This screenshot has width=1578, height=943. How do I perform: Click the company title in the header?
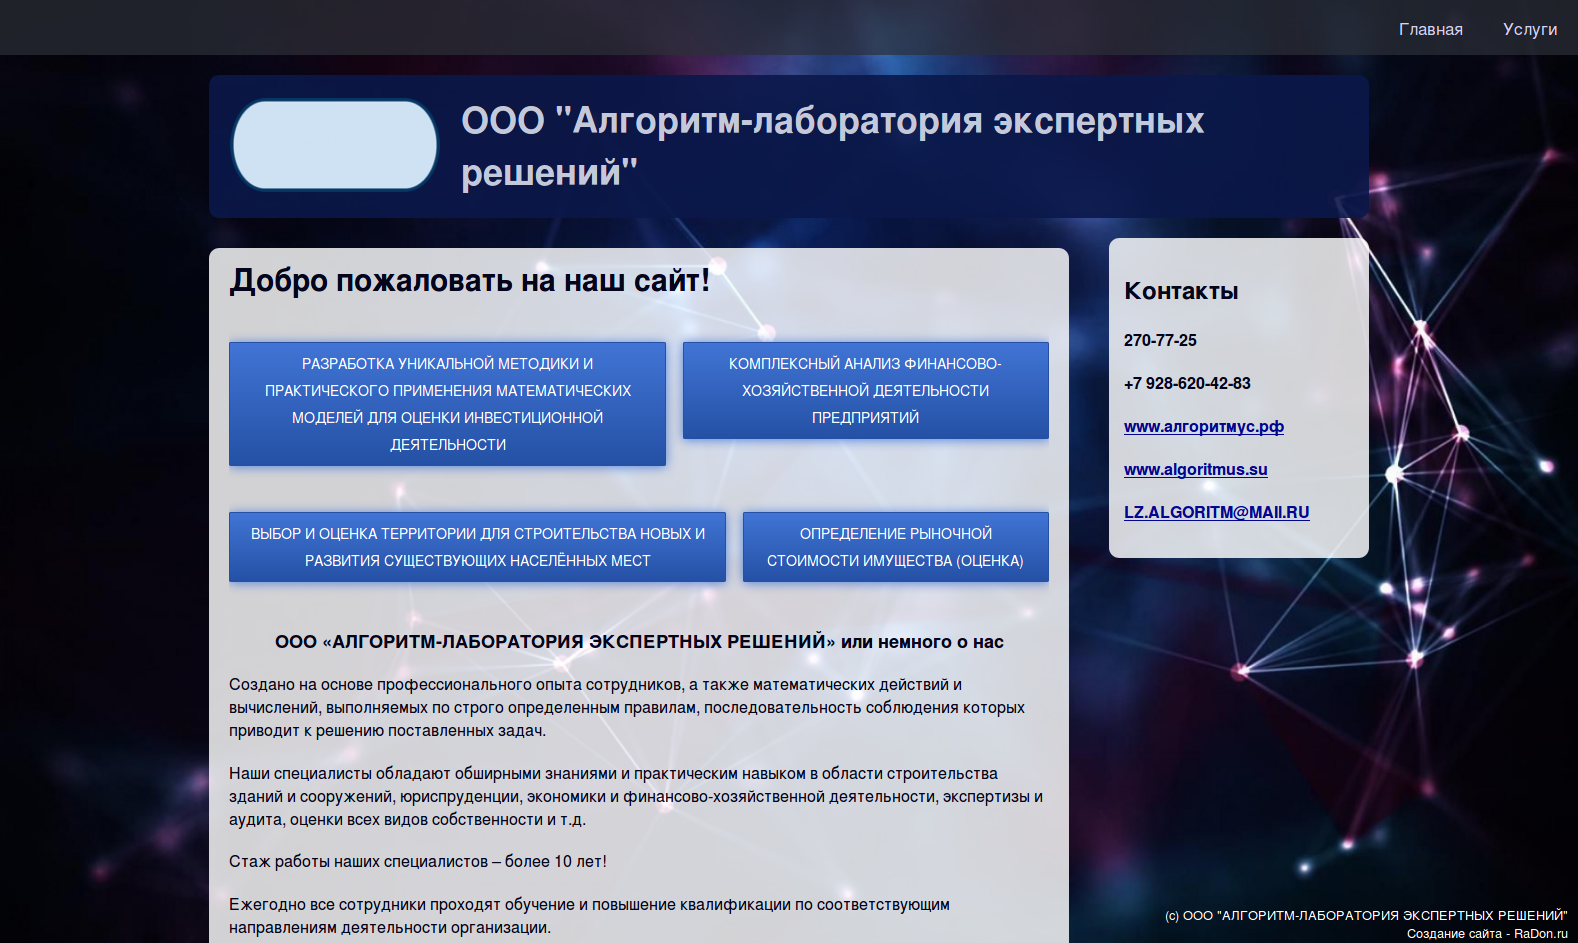[x=831, y=146]
